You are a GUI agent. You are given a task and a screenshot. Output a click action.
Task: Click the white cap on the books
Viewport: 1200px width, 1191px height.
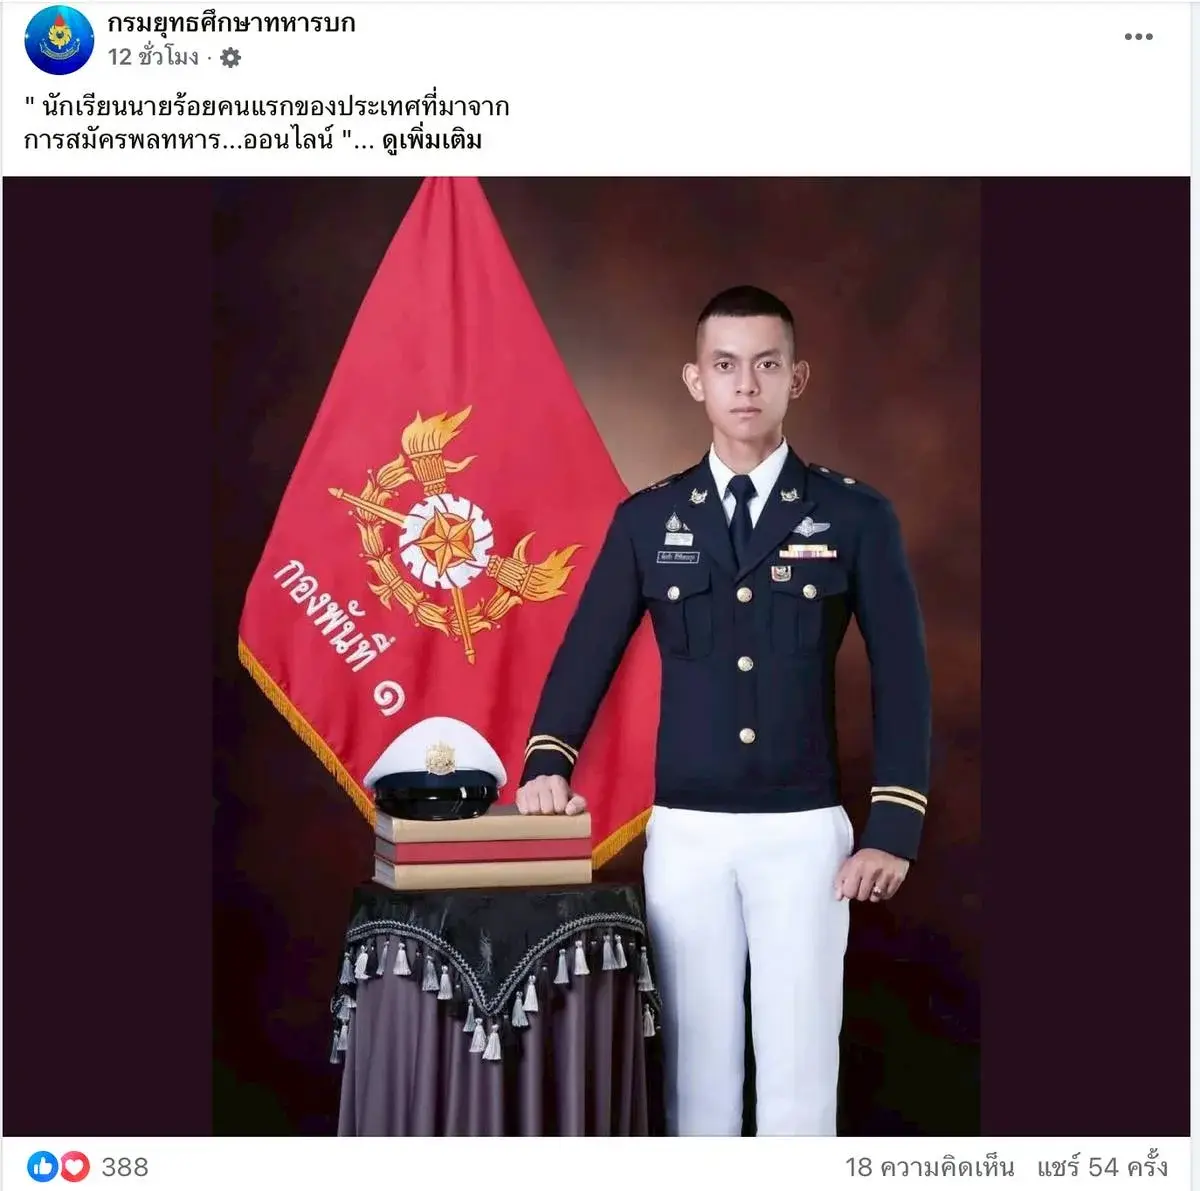pos(435,767)
